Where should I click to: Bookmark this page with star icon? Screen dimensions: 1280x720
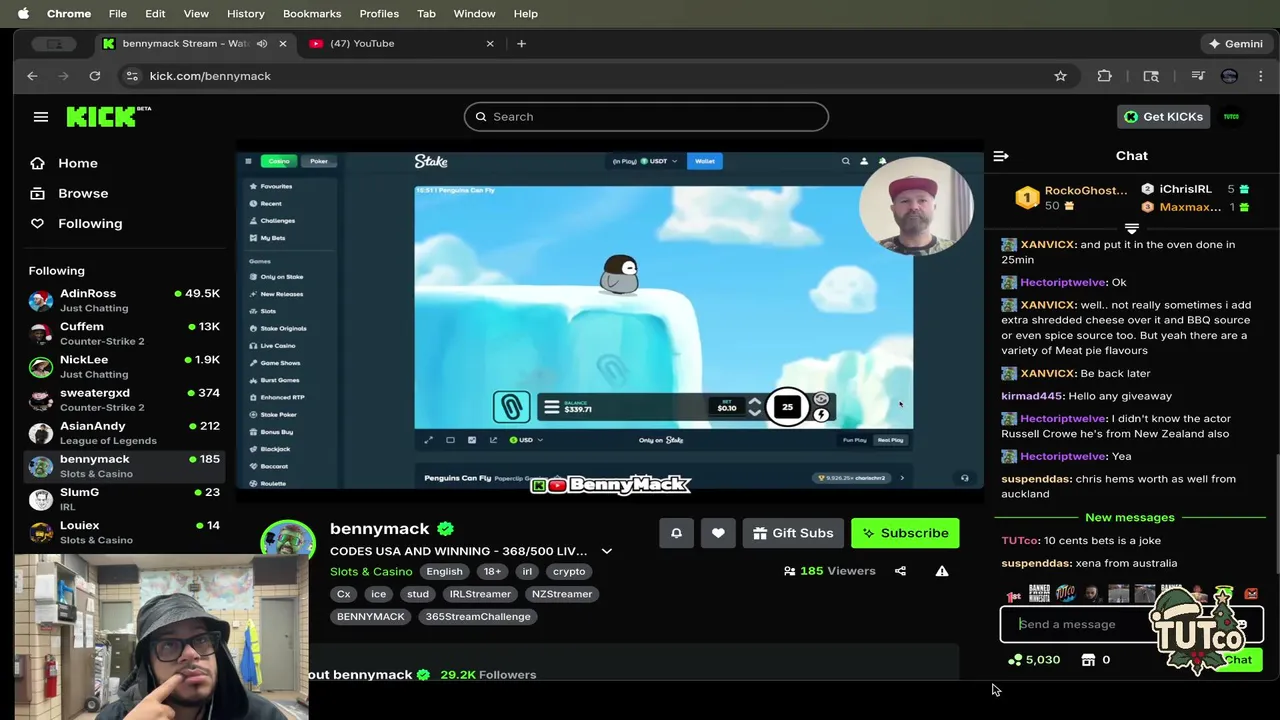(1060, 76)
